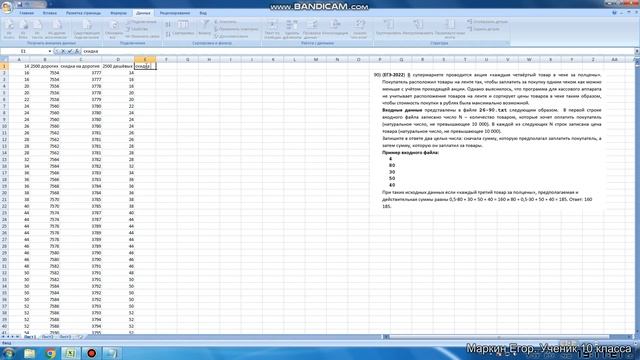Select cell C1 'скидка на дорогих'
This screenshot has height=360, width=640.
pyautogui.click(x=80, y=66)
